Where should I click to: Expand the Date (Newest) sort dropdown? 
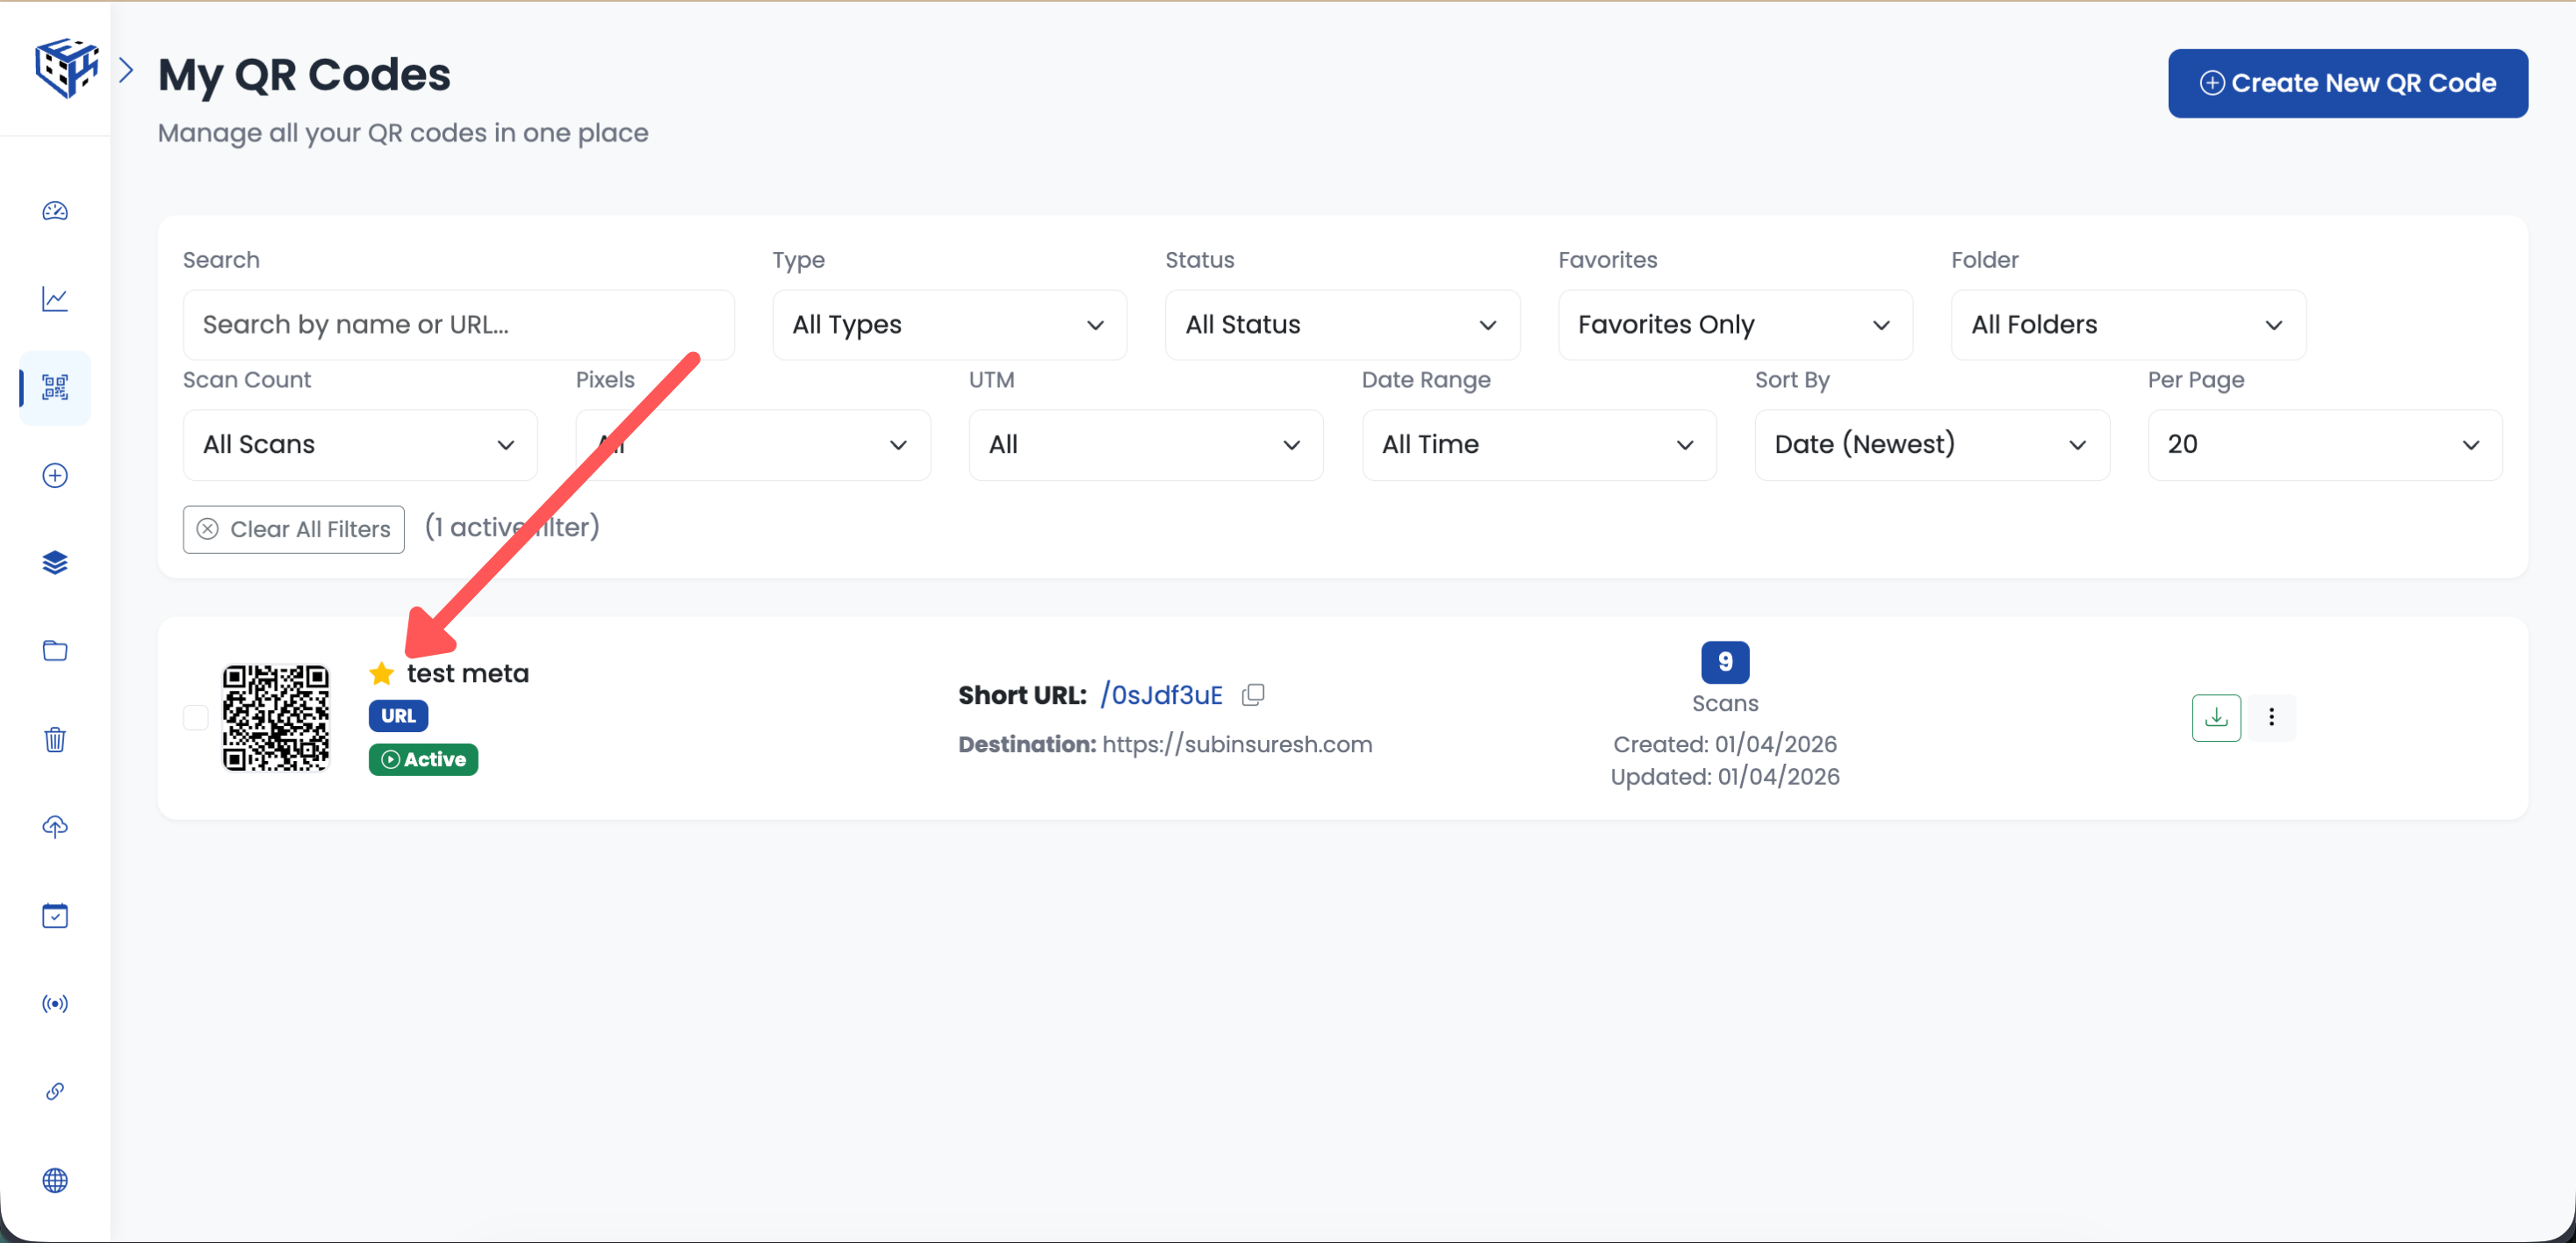[1931, 445]
